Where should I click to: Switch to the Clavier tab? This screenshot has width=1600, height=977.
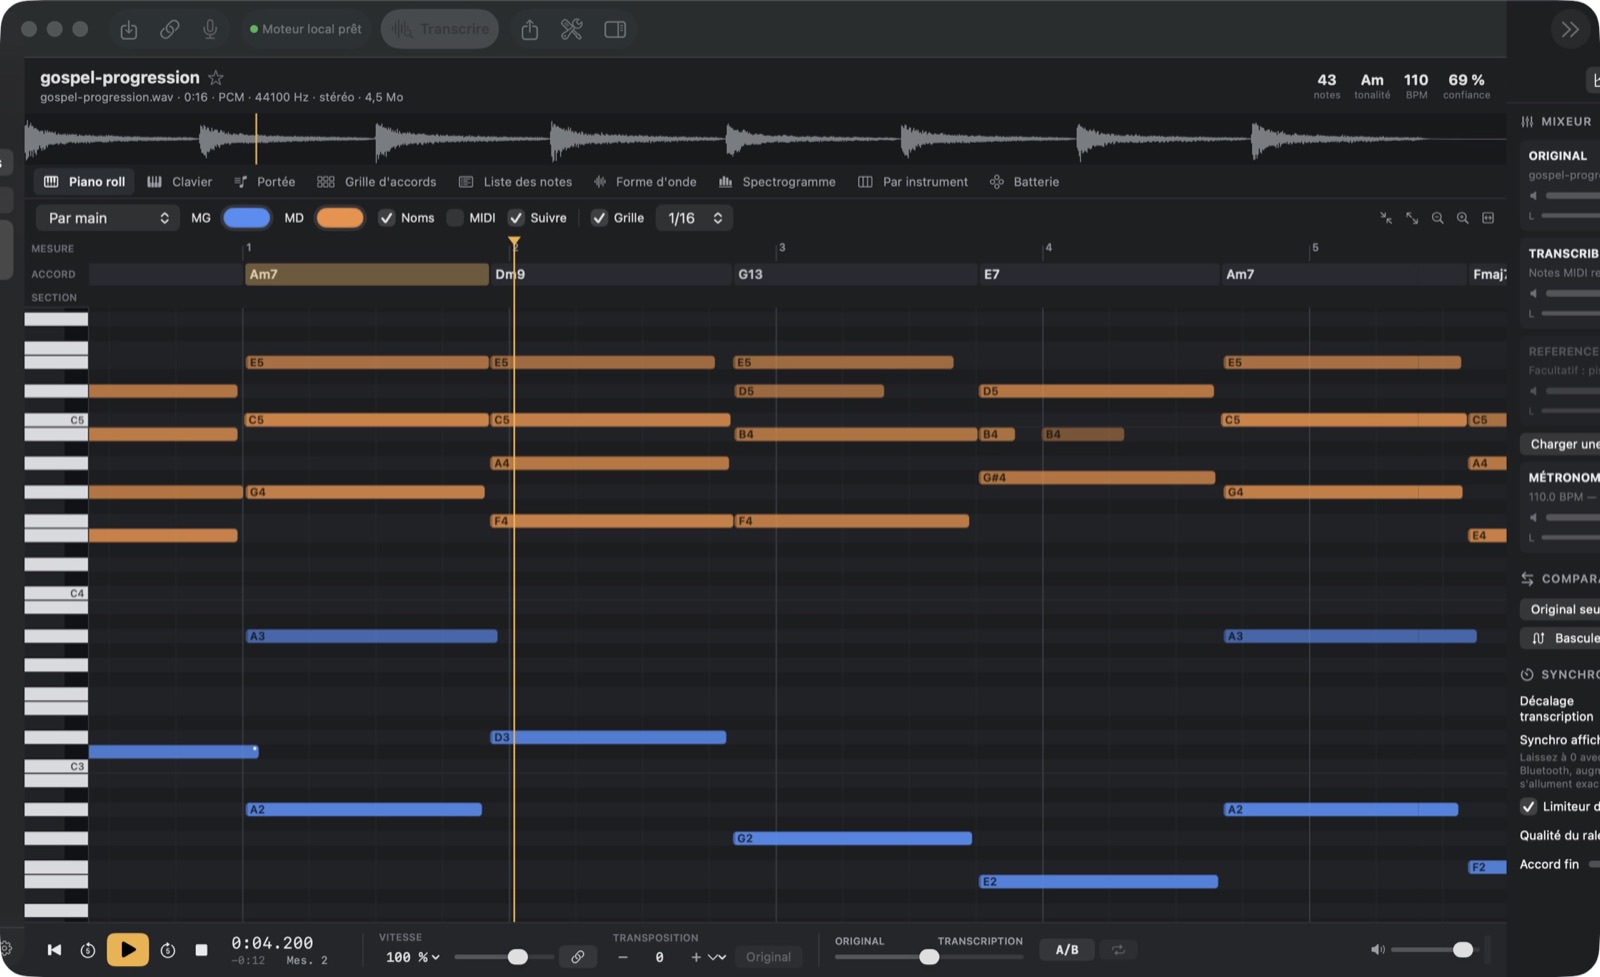[180, 182]
